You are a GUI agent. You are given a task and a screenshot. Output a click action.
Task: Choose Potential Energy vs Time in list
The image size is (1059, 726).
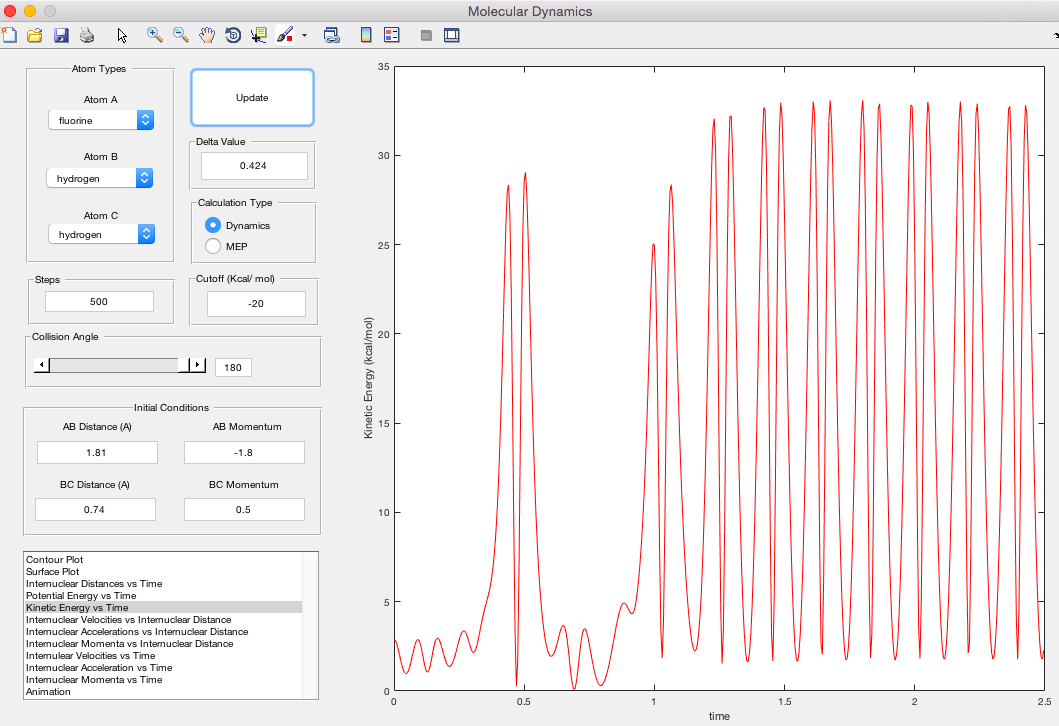coord(81,596)
